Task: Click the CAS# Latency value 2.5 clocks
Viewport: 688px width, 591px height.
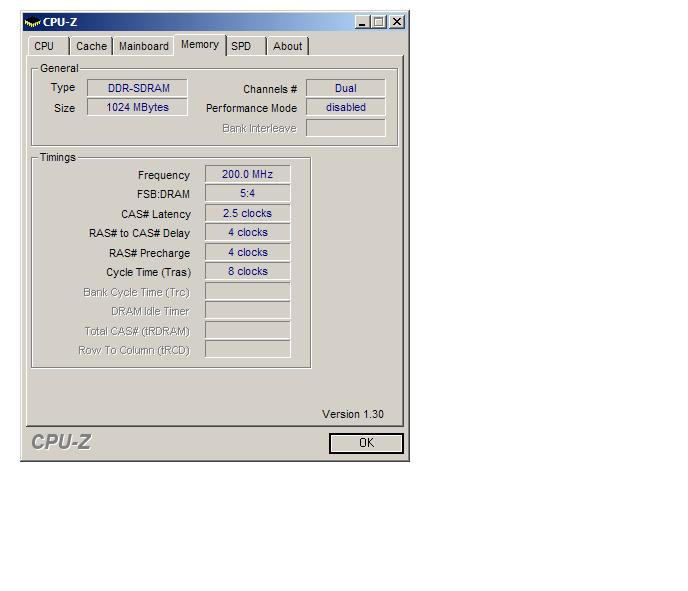Action: click(x=247, y=213)
